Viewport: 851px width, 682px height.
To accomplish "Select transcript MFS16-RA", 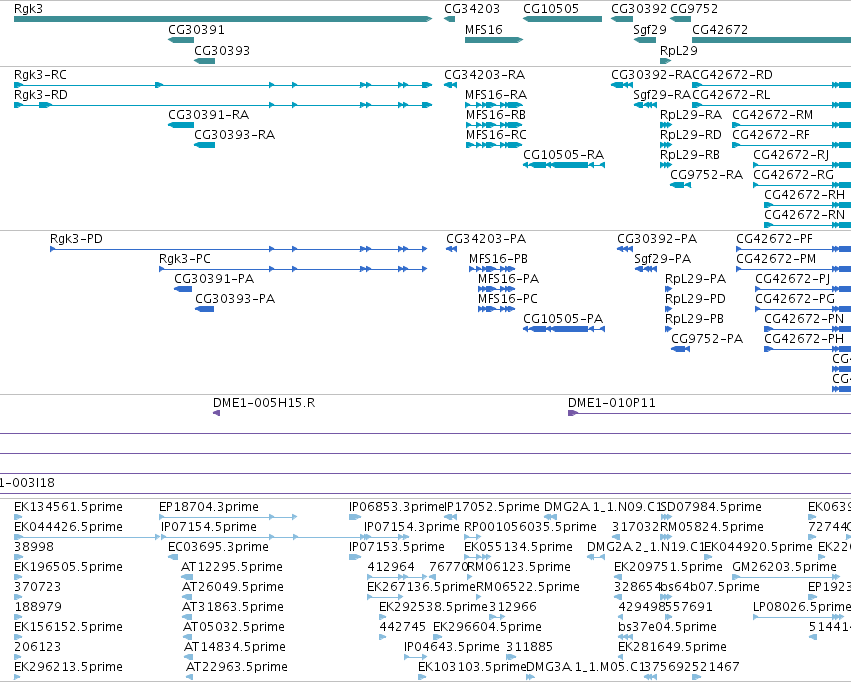I will [x=494, y=105].
